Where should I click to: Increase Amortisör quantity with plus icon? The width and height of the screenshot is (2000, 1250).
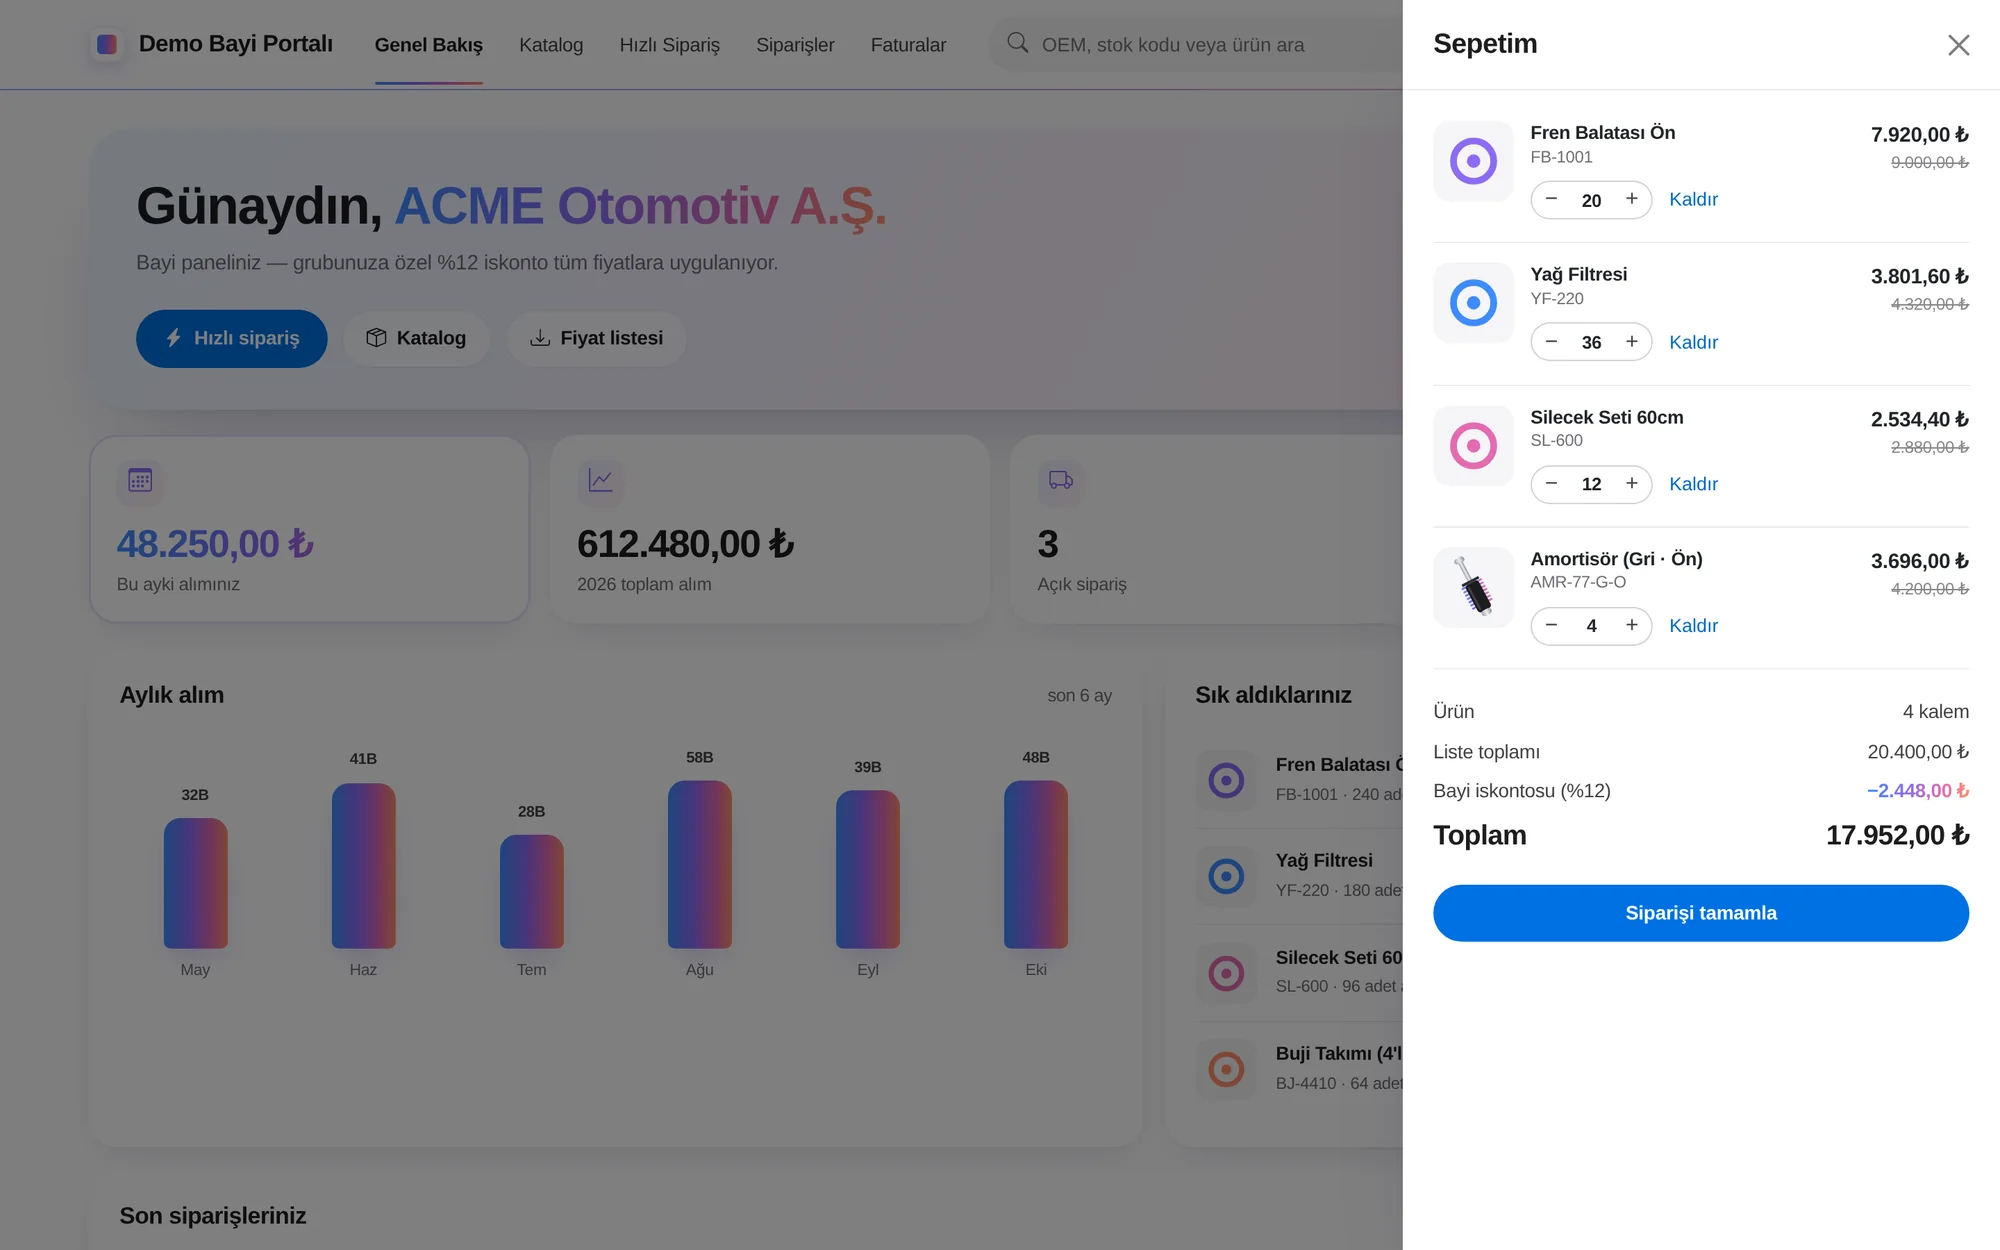(1631, 626)
